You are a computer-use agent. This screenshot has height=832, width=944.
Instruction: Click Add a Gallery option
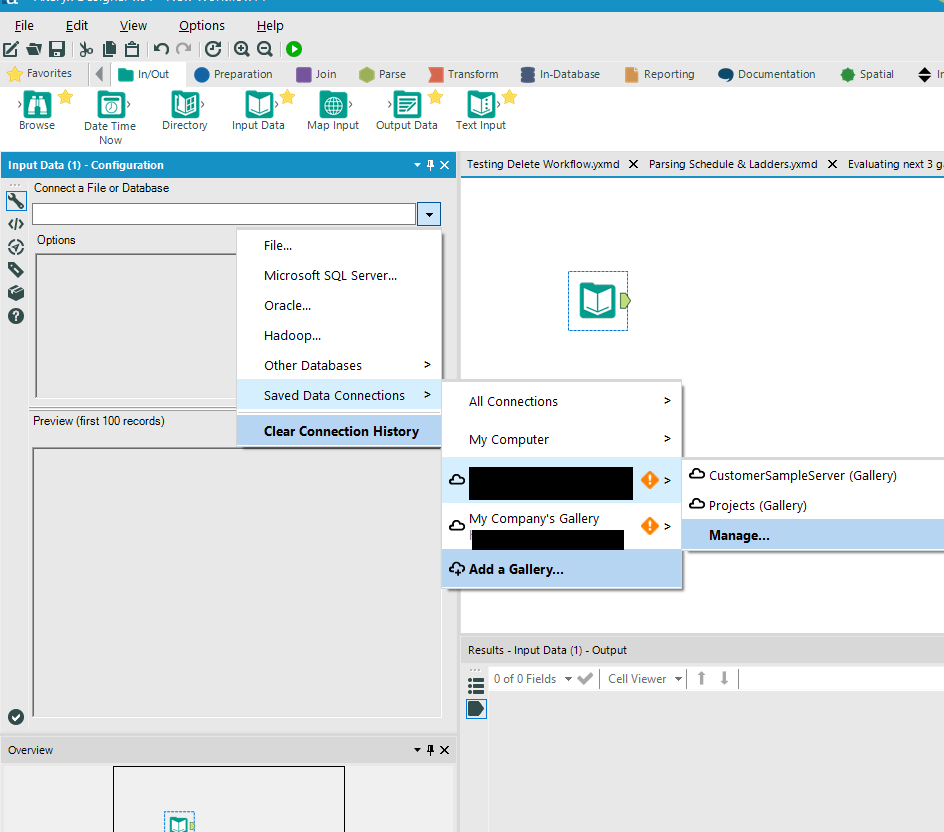[516, 569]
